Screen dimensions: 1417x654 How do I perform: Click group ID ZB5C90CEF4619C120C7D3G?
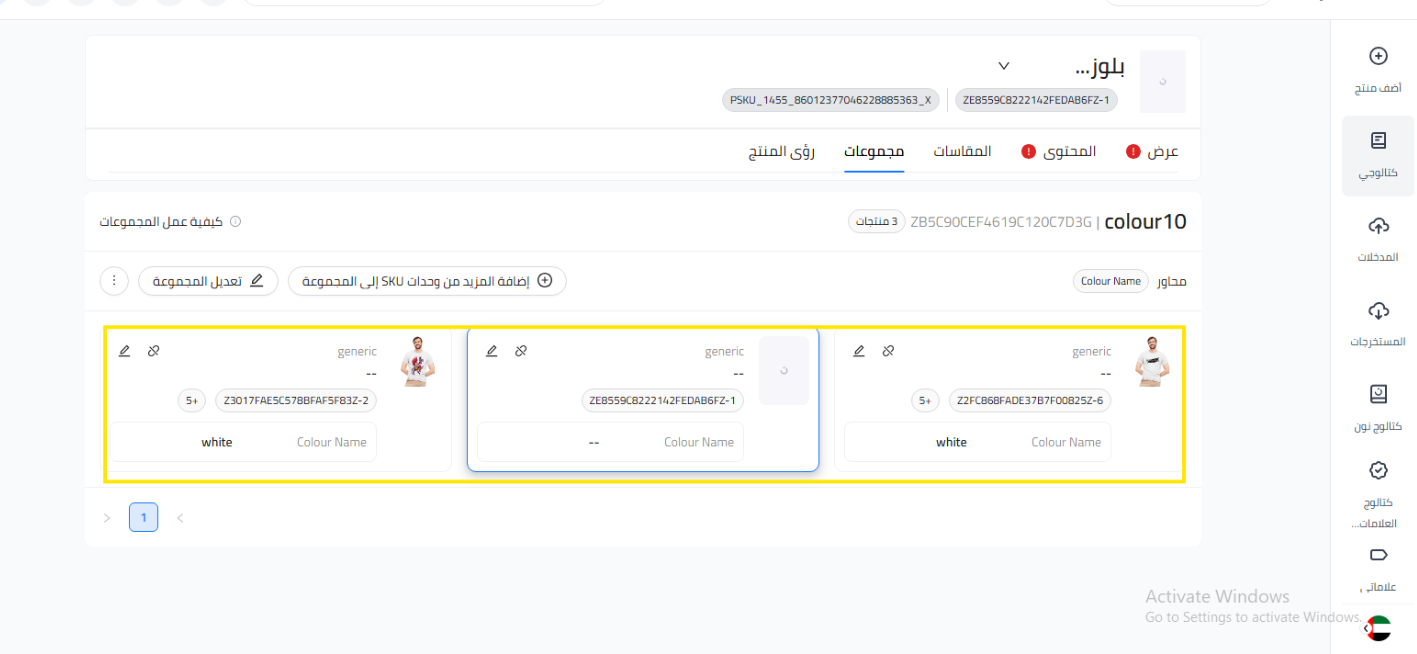(1001, 222)
